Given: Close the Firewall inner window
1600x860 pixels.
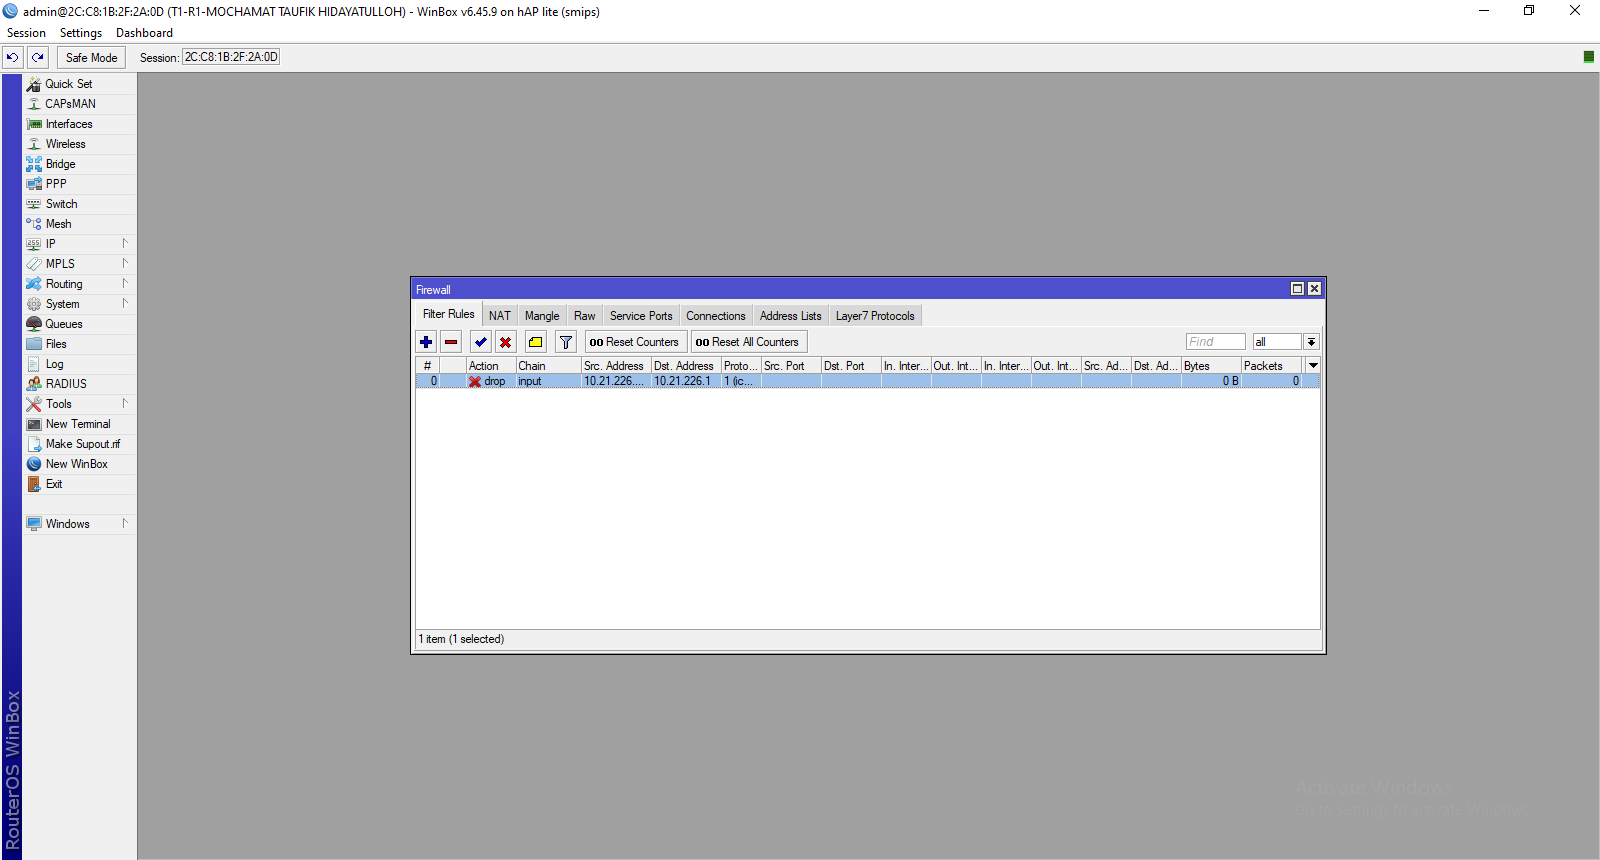Looking at the screenshot, I should (1315, 289).
